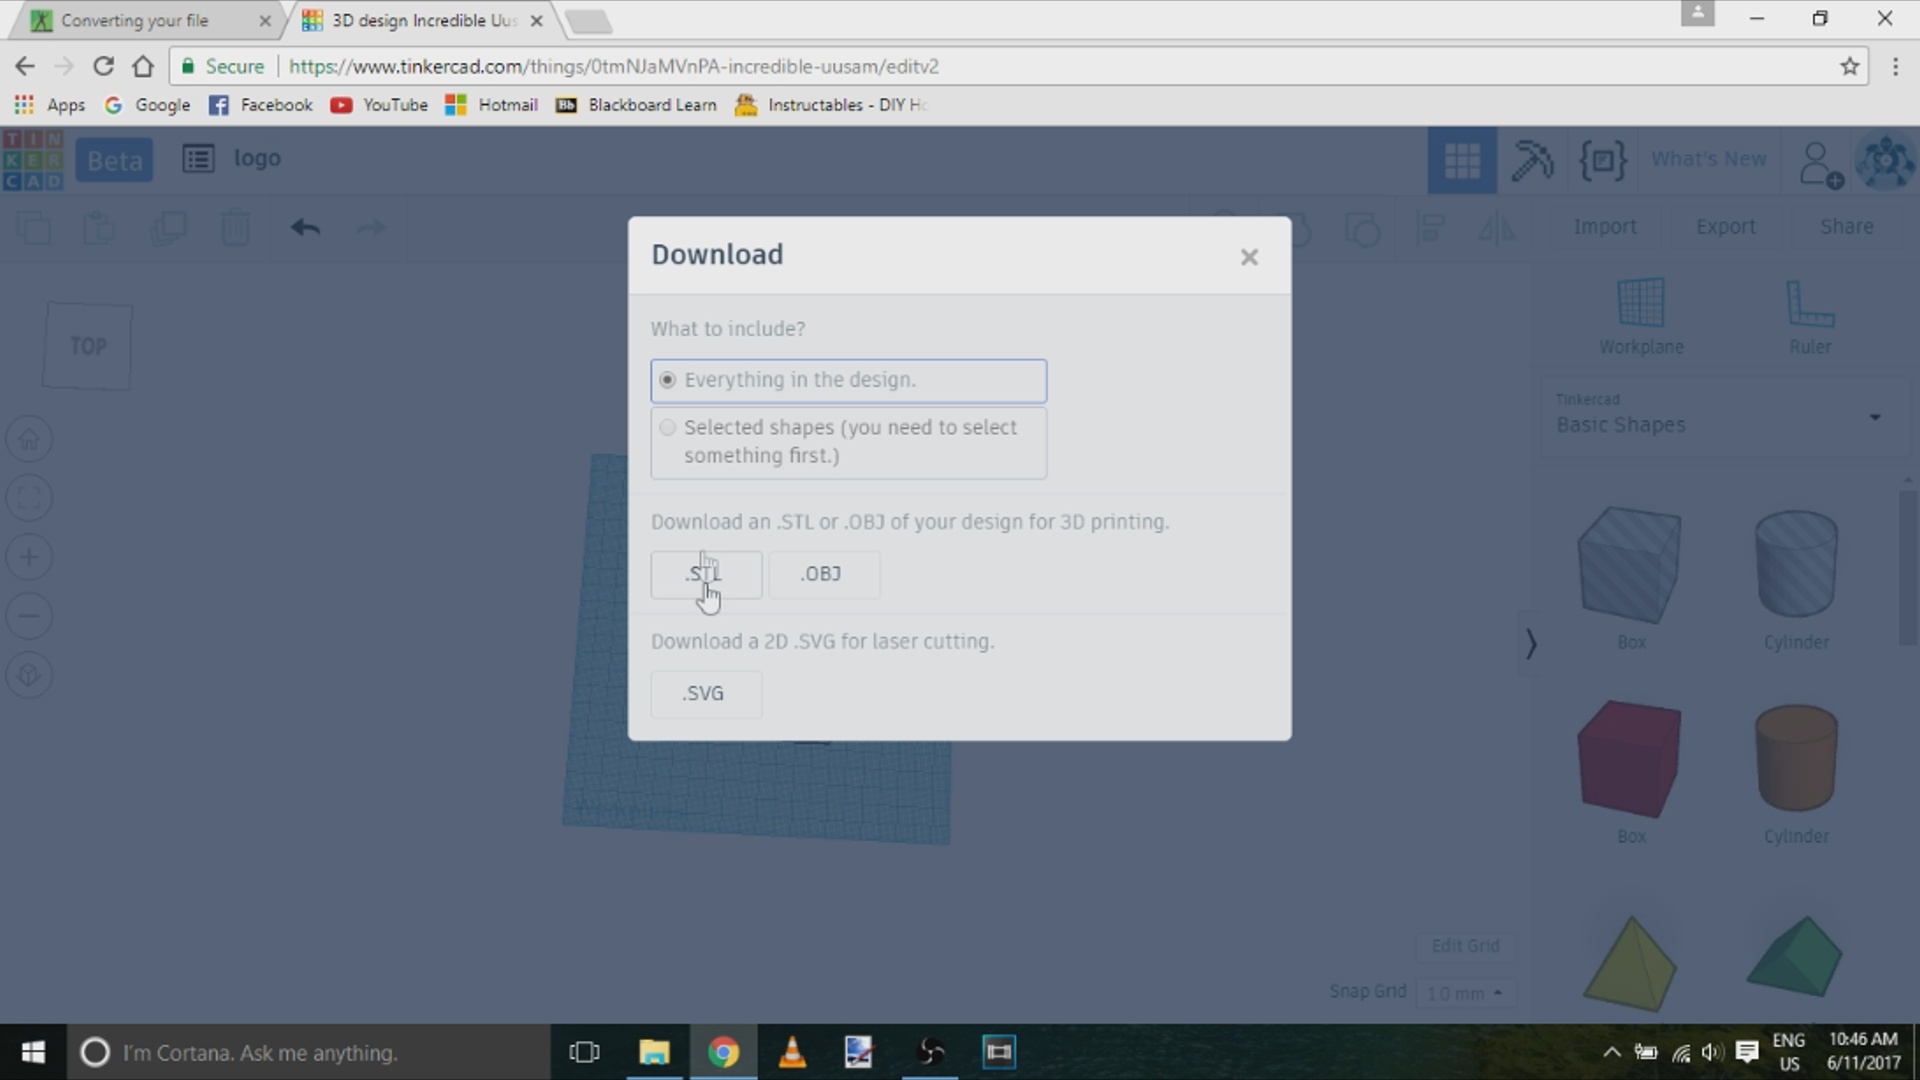Open the 3D grid view icon
Viewport: 1920px width, 1080px height.
point(1461,160)
